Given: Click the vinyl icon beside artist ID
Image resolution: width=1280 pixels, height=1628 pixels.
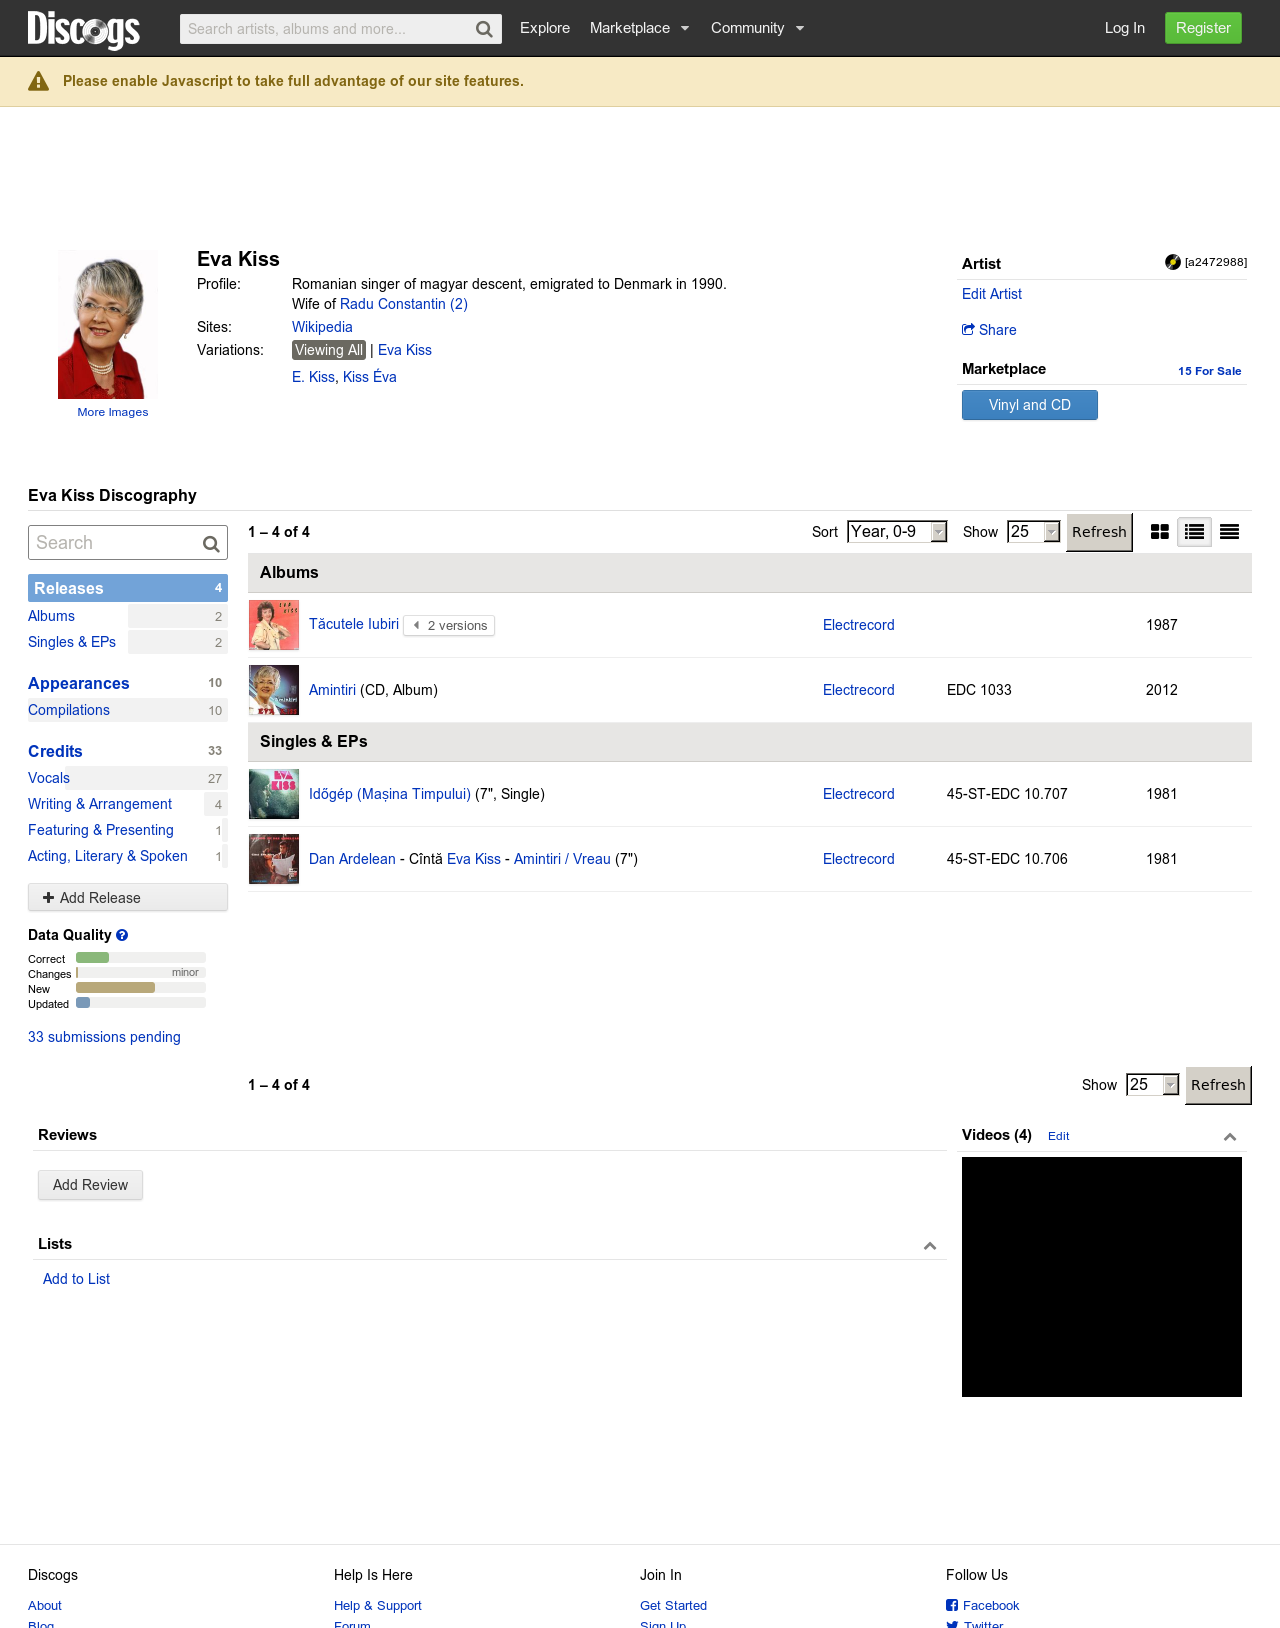Looking at the screenshot, I should (x=1173, y=262).
